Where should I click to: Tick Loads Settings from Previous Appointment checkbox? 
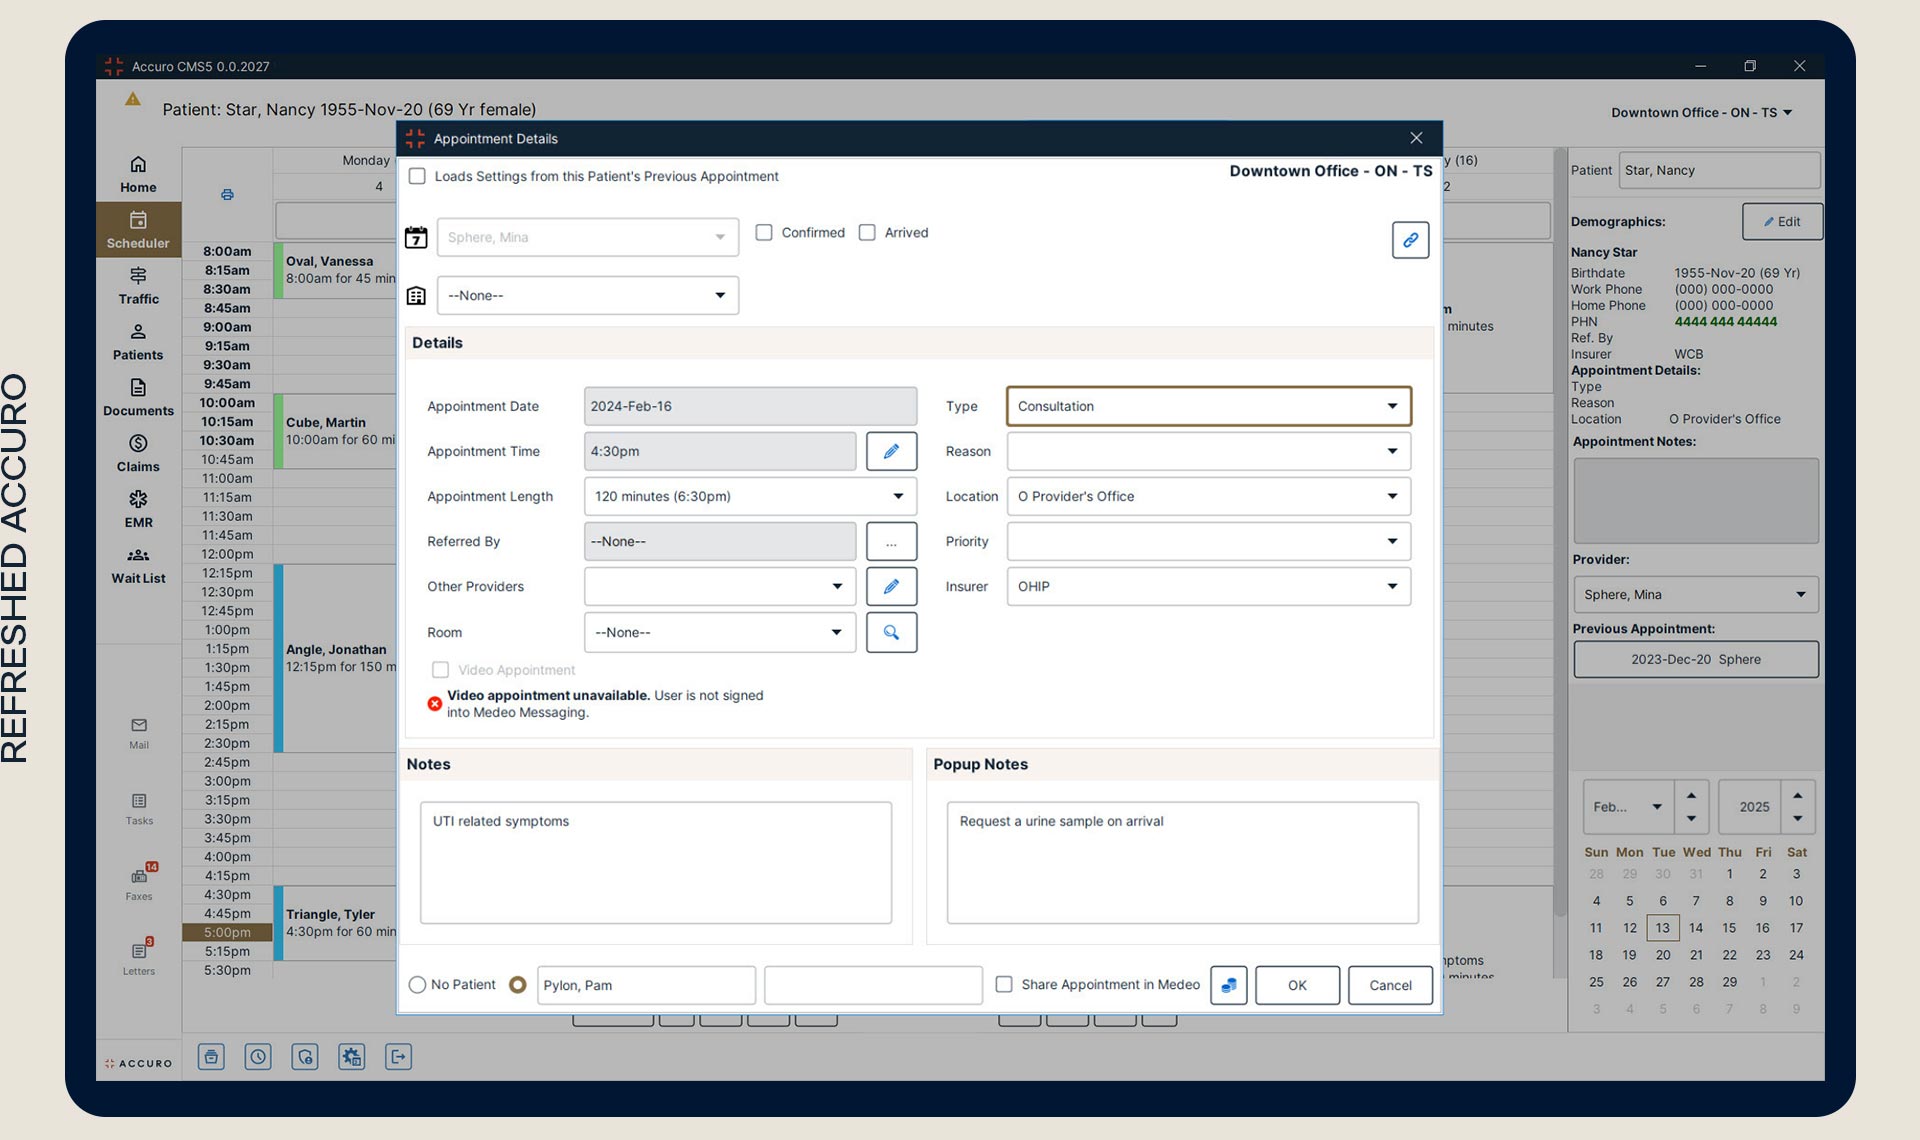417,176
